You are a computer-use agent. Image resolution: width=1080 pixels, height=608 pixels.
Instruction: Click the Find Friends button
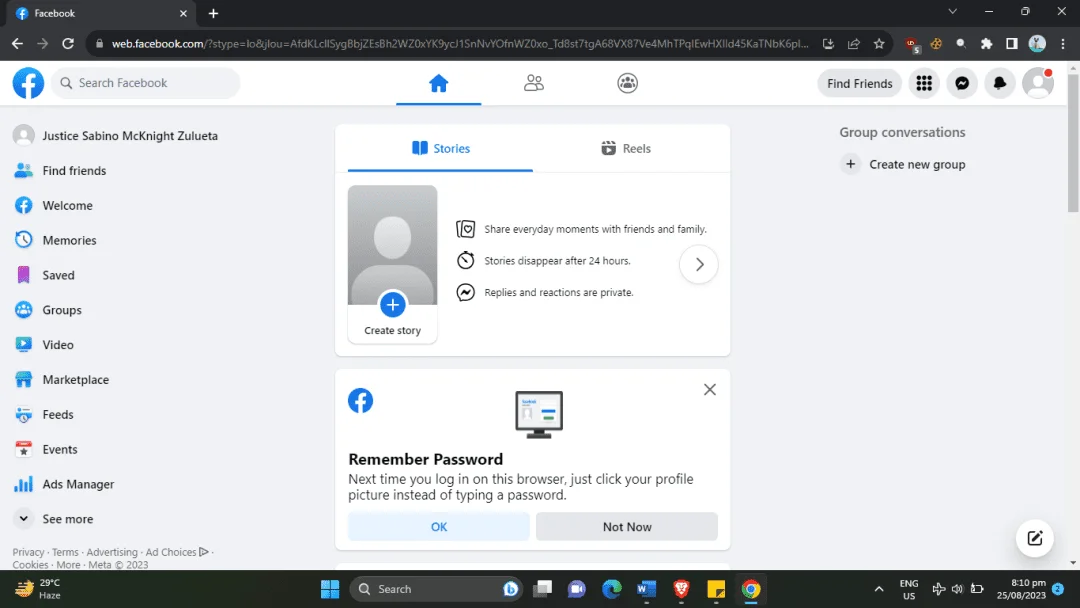(x=860, y=83)
